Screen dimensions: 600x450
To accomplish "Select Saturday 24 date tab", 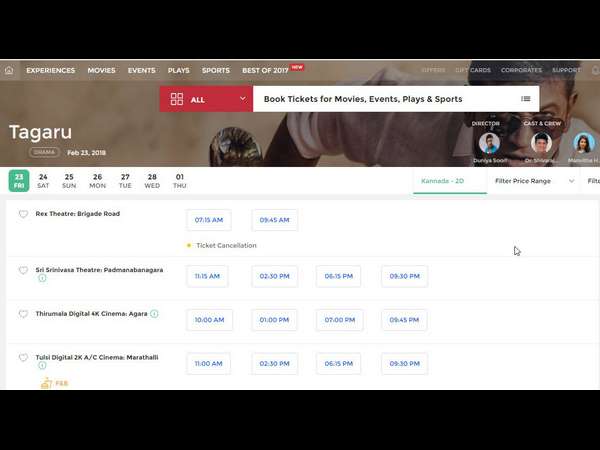I will point(43,181).
